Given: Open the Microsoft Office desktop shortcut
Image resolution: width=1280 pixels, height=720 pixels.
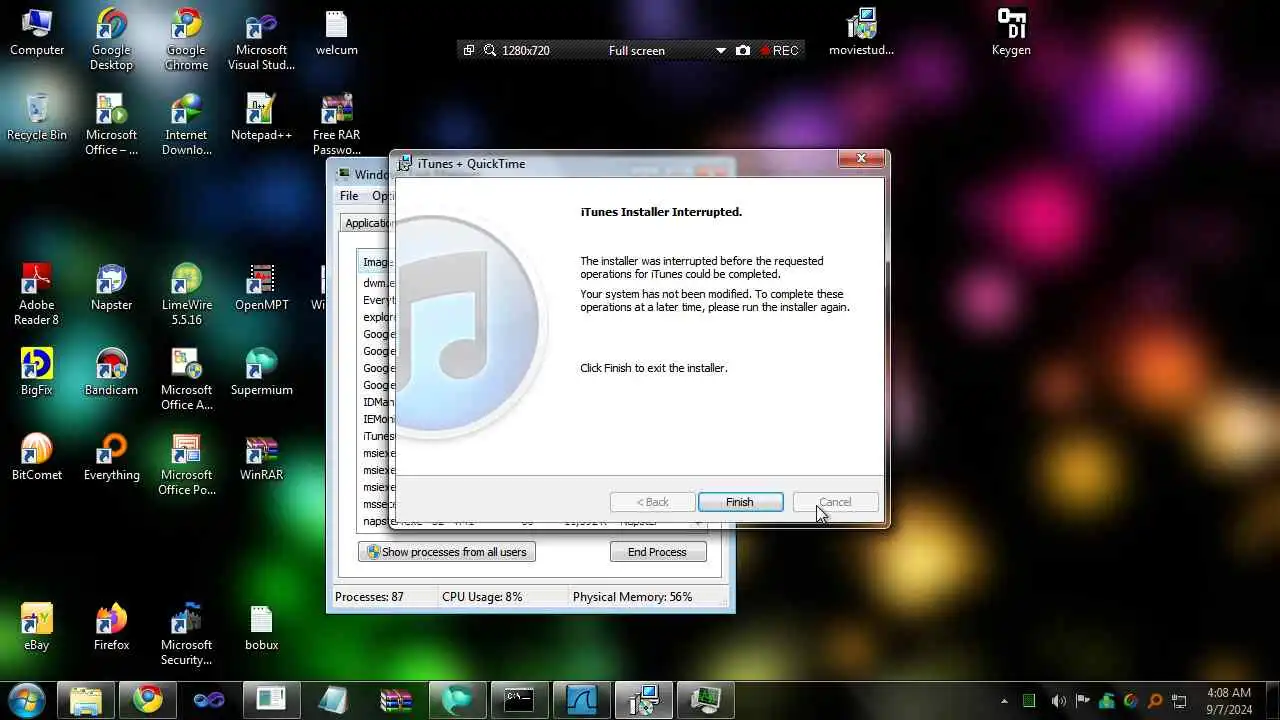Looking at the screenshot, I should pos(111,124).
